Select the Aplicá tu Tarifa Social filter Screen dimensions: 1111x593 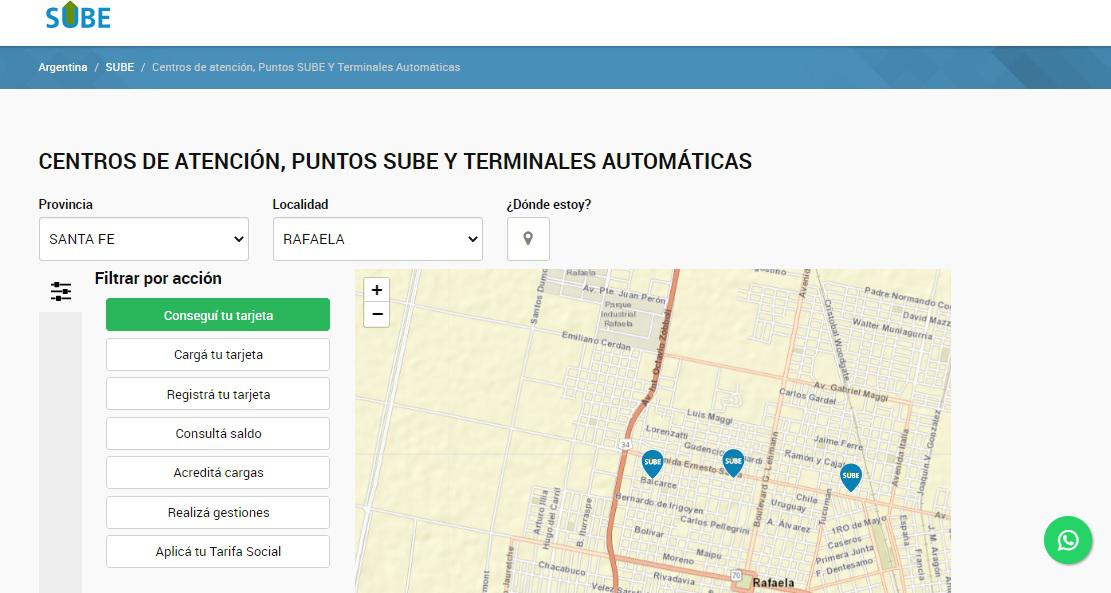[x=218, y=551]
